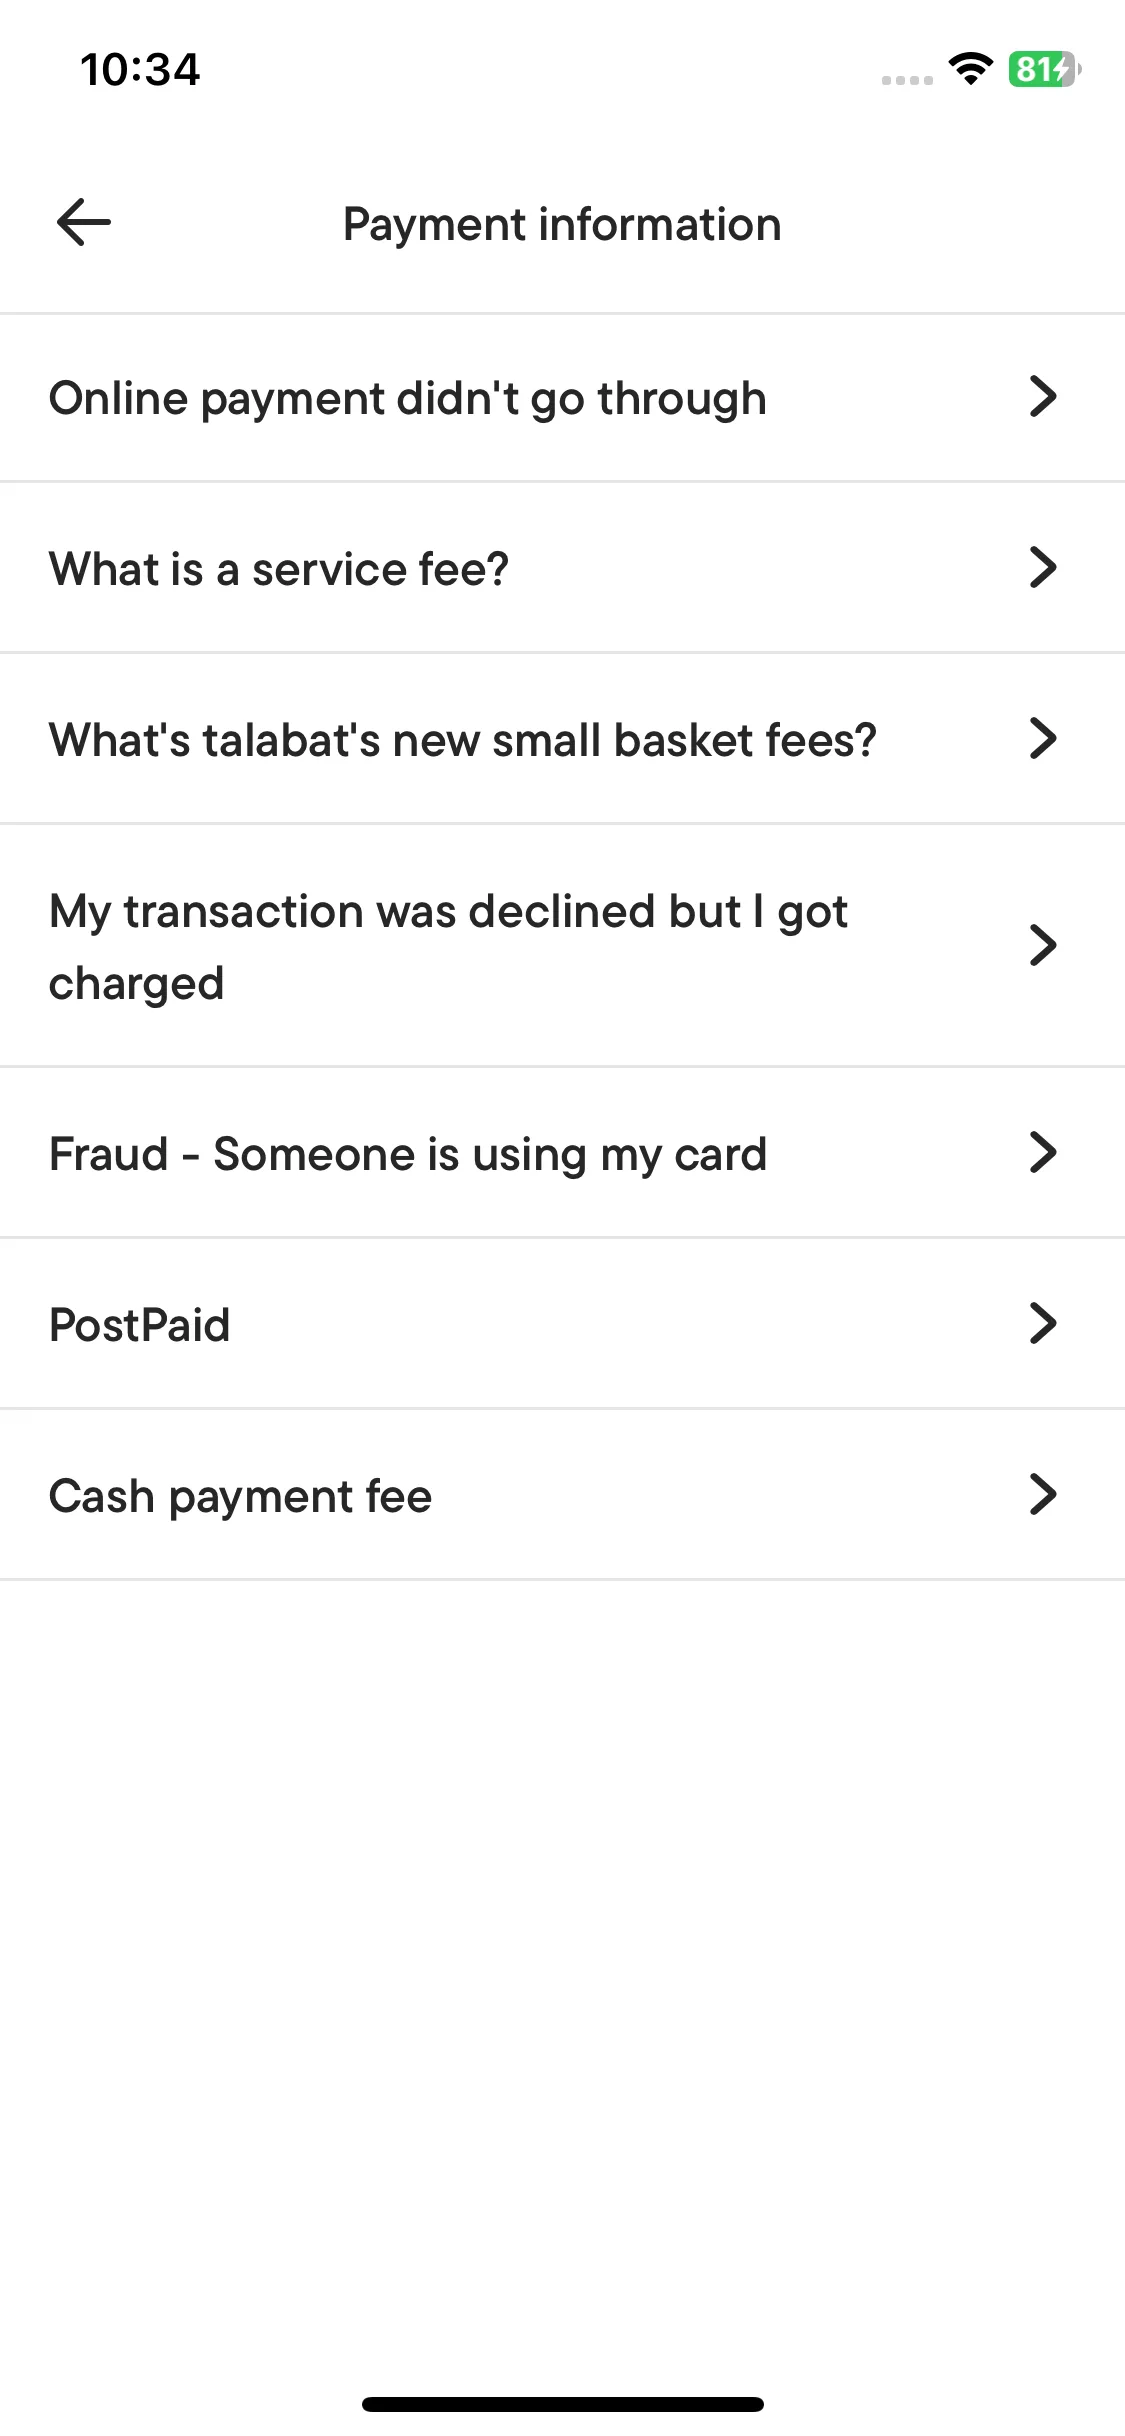Tap the battery indicator icon
This screenshot has width=1125, height=2436.
pyautogui.click(x=1043, y=69)
